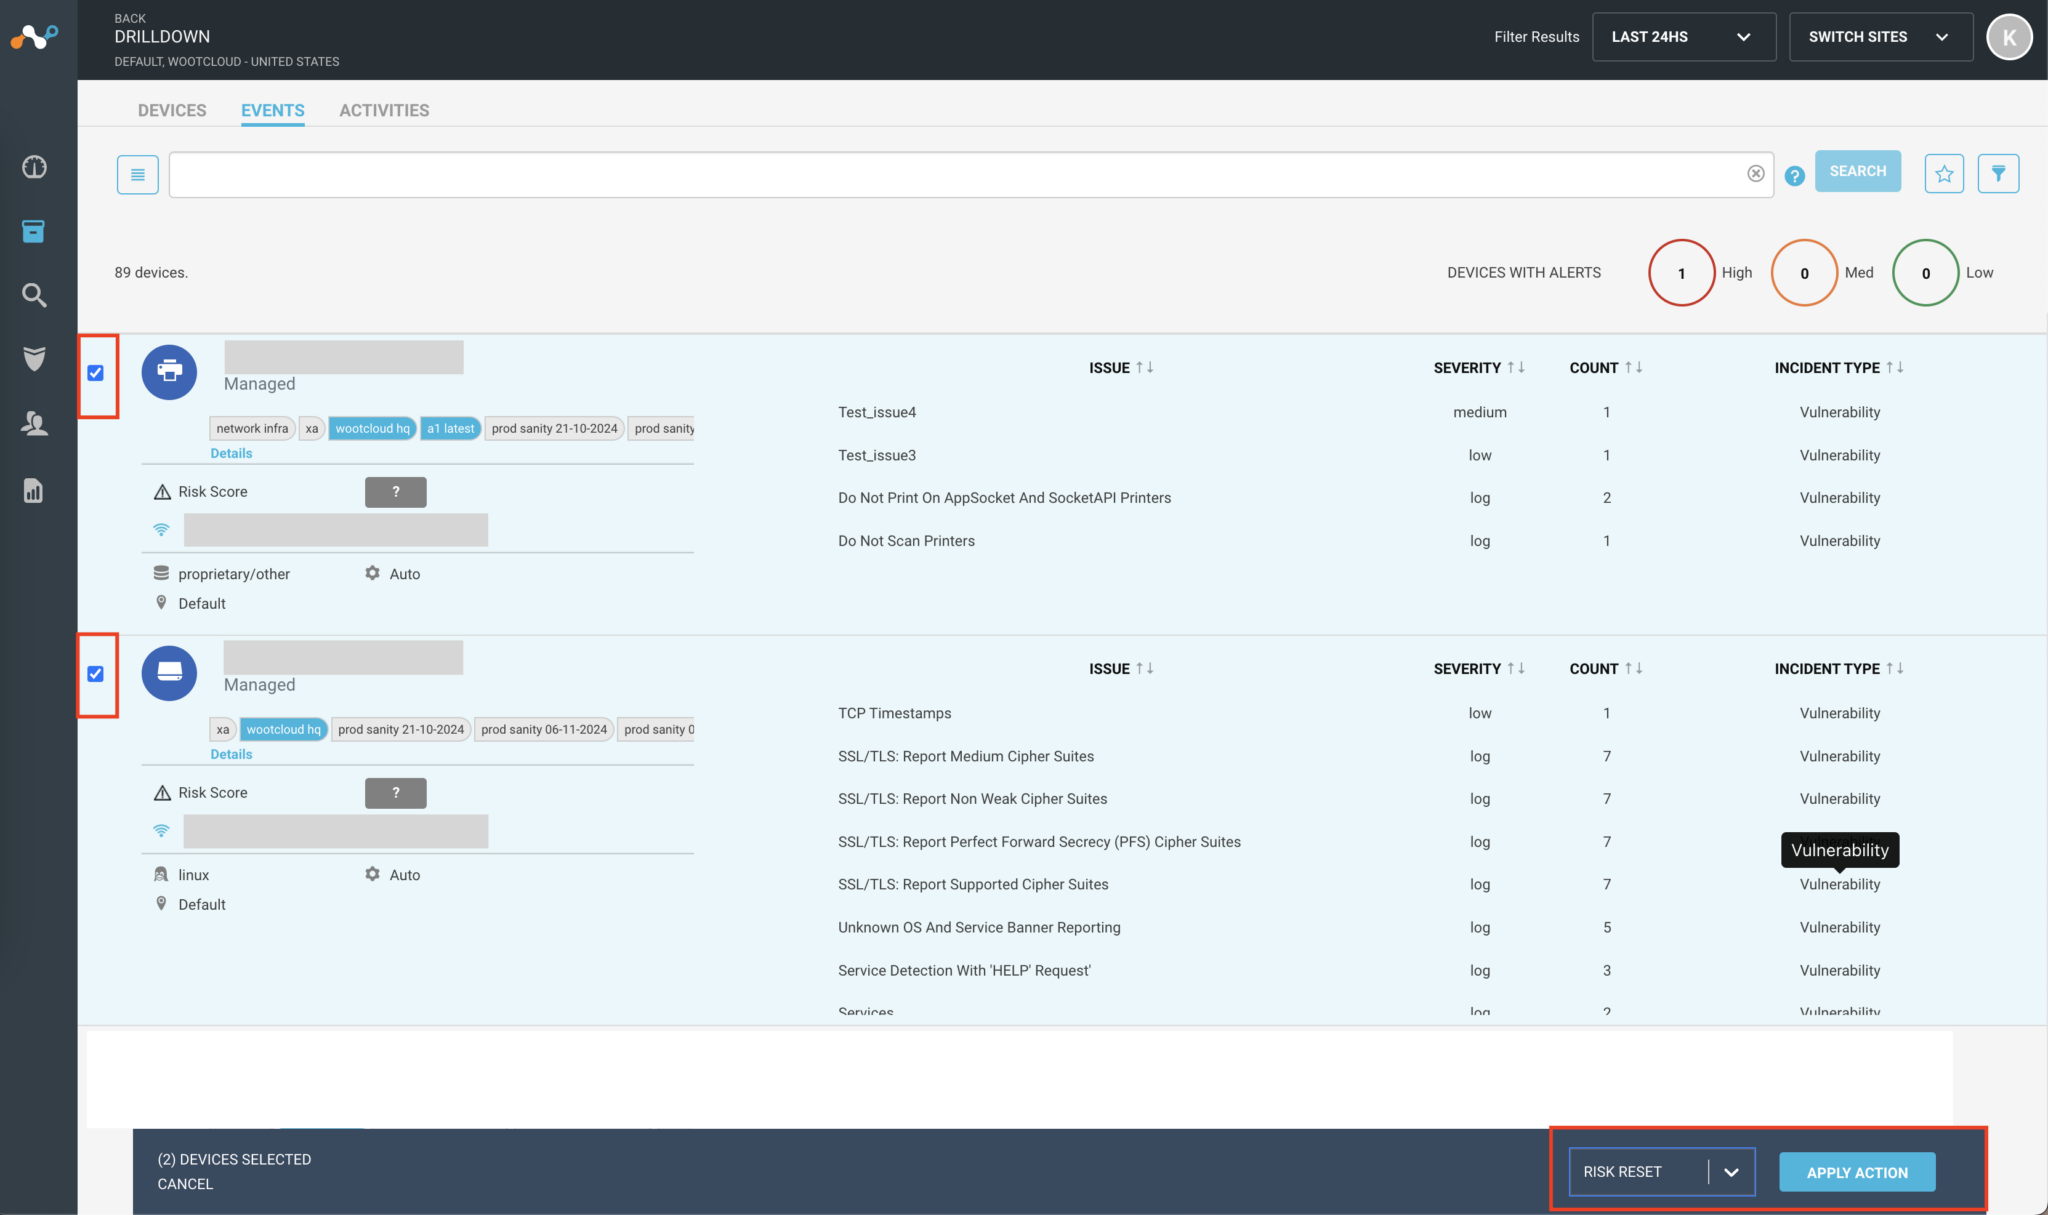The height and width of the screenshot is (1215, 2048).
Task: Open the LAST 24HS time filter dropdown
Action: coord(1684,37)
